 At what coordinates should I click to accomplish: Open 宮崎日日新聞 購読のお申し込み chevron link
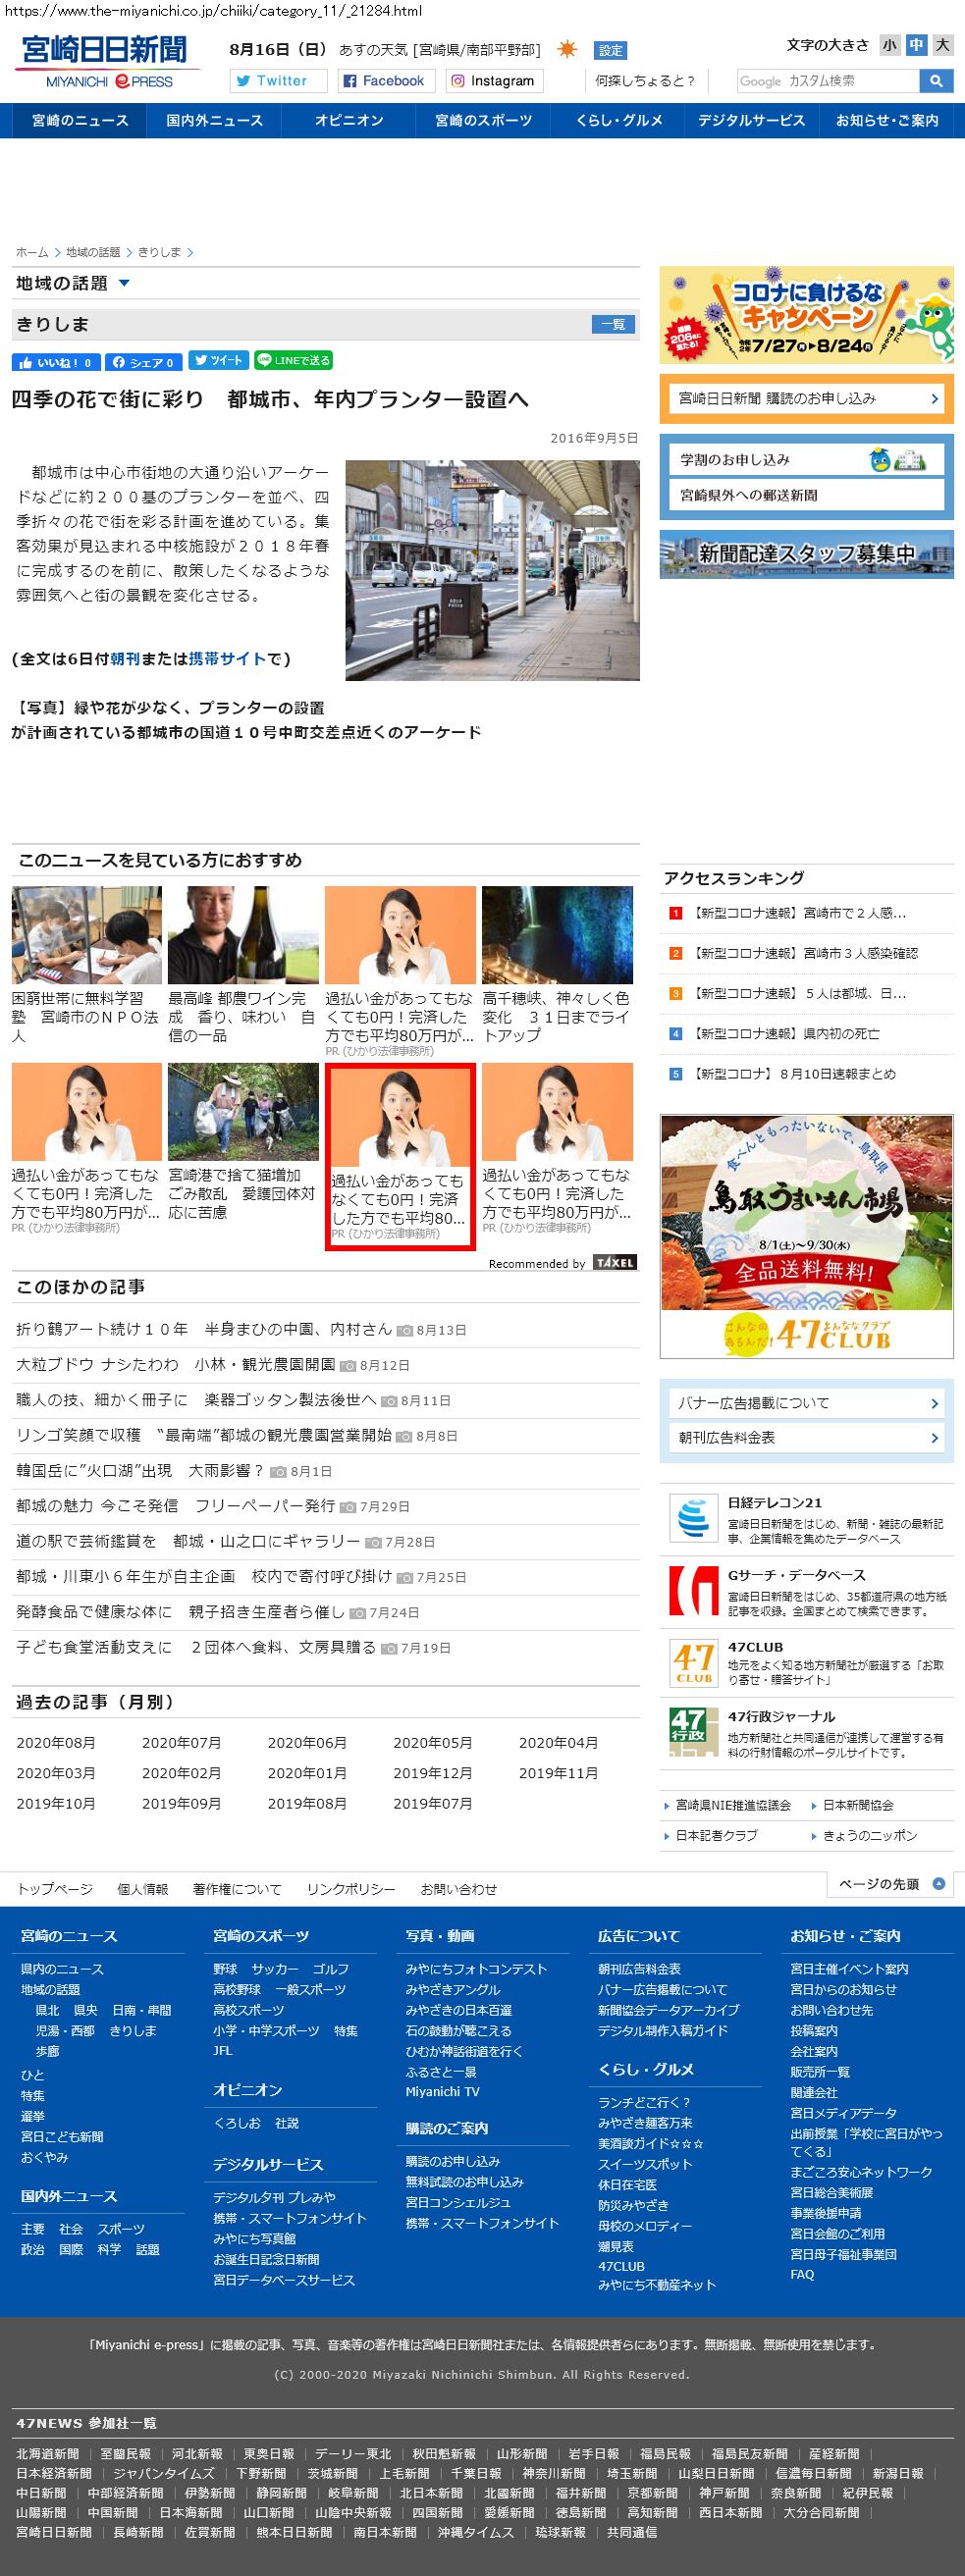(934, 399)
